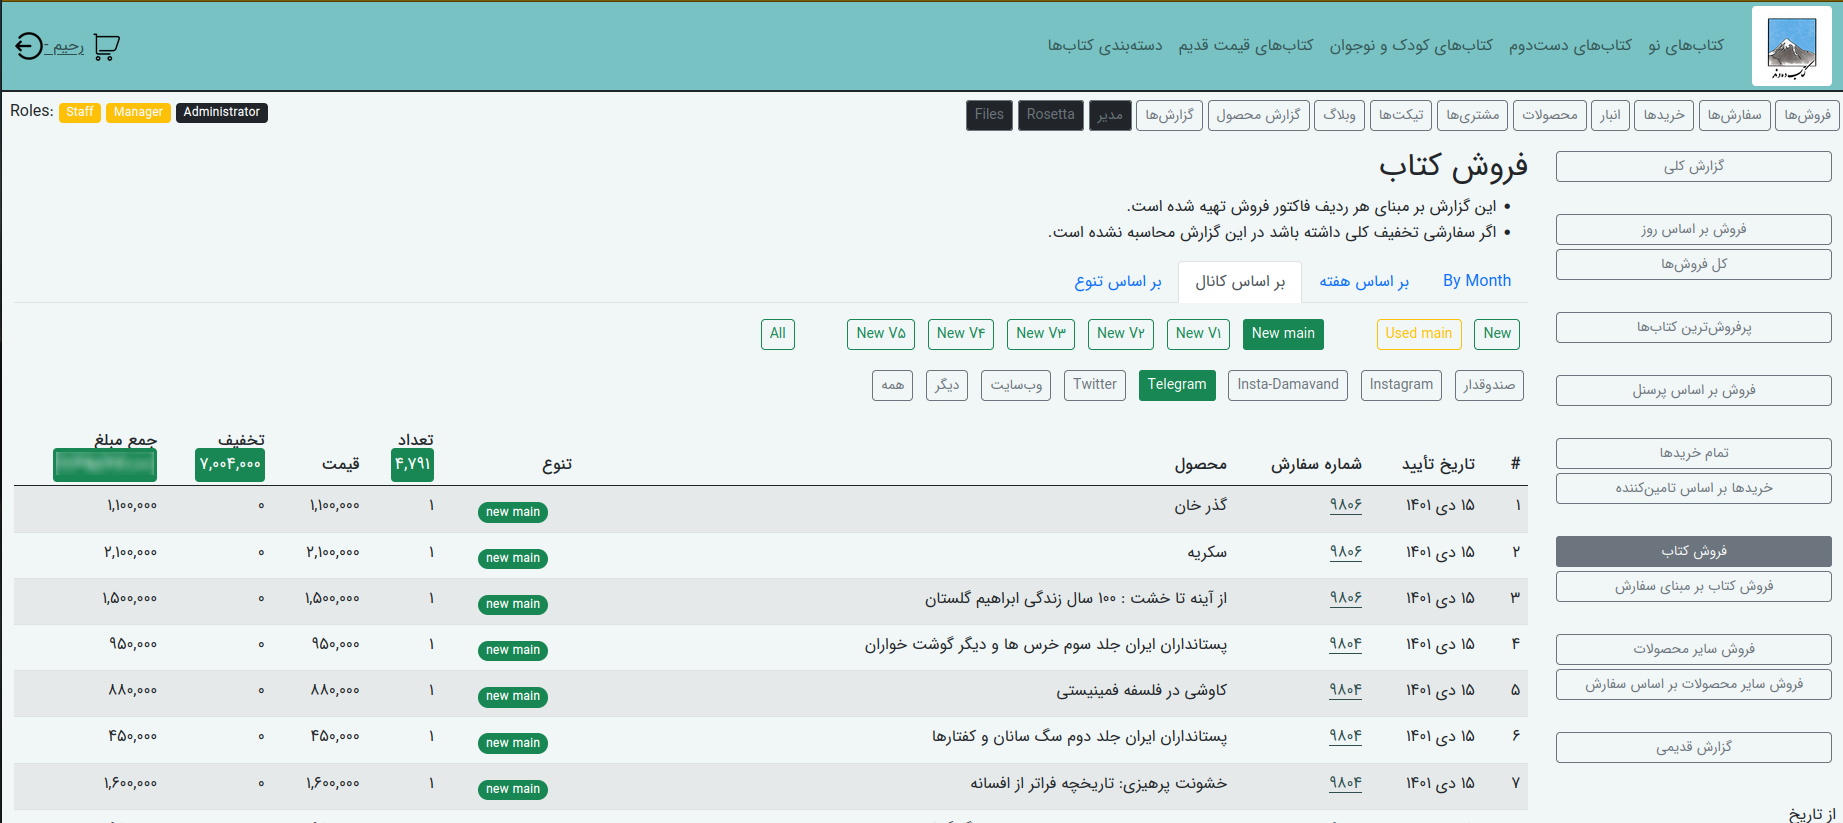Open گزارش کلی sidebar report
1843x823 pixels.
(1693, 167)
